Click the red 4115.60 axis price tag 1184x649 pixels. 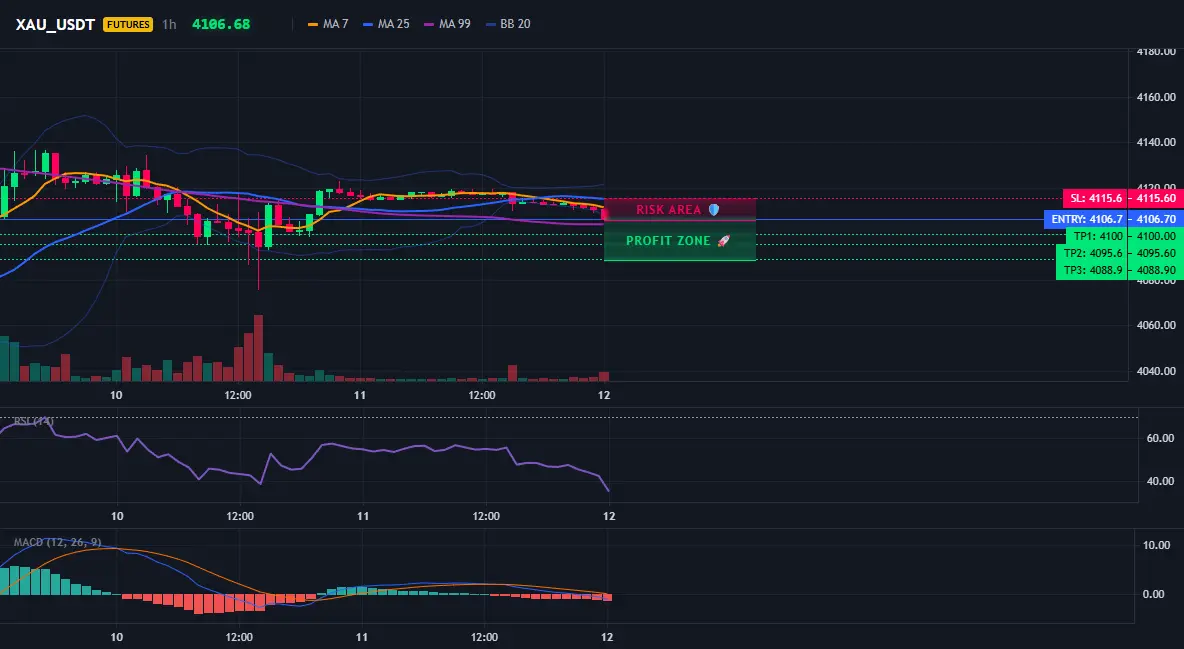pyautogui.click(x=1156, y=199)
